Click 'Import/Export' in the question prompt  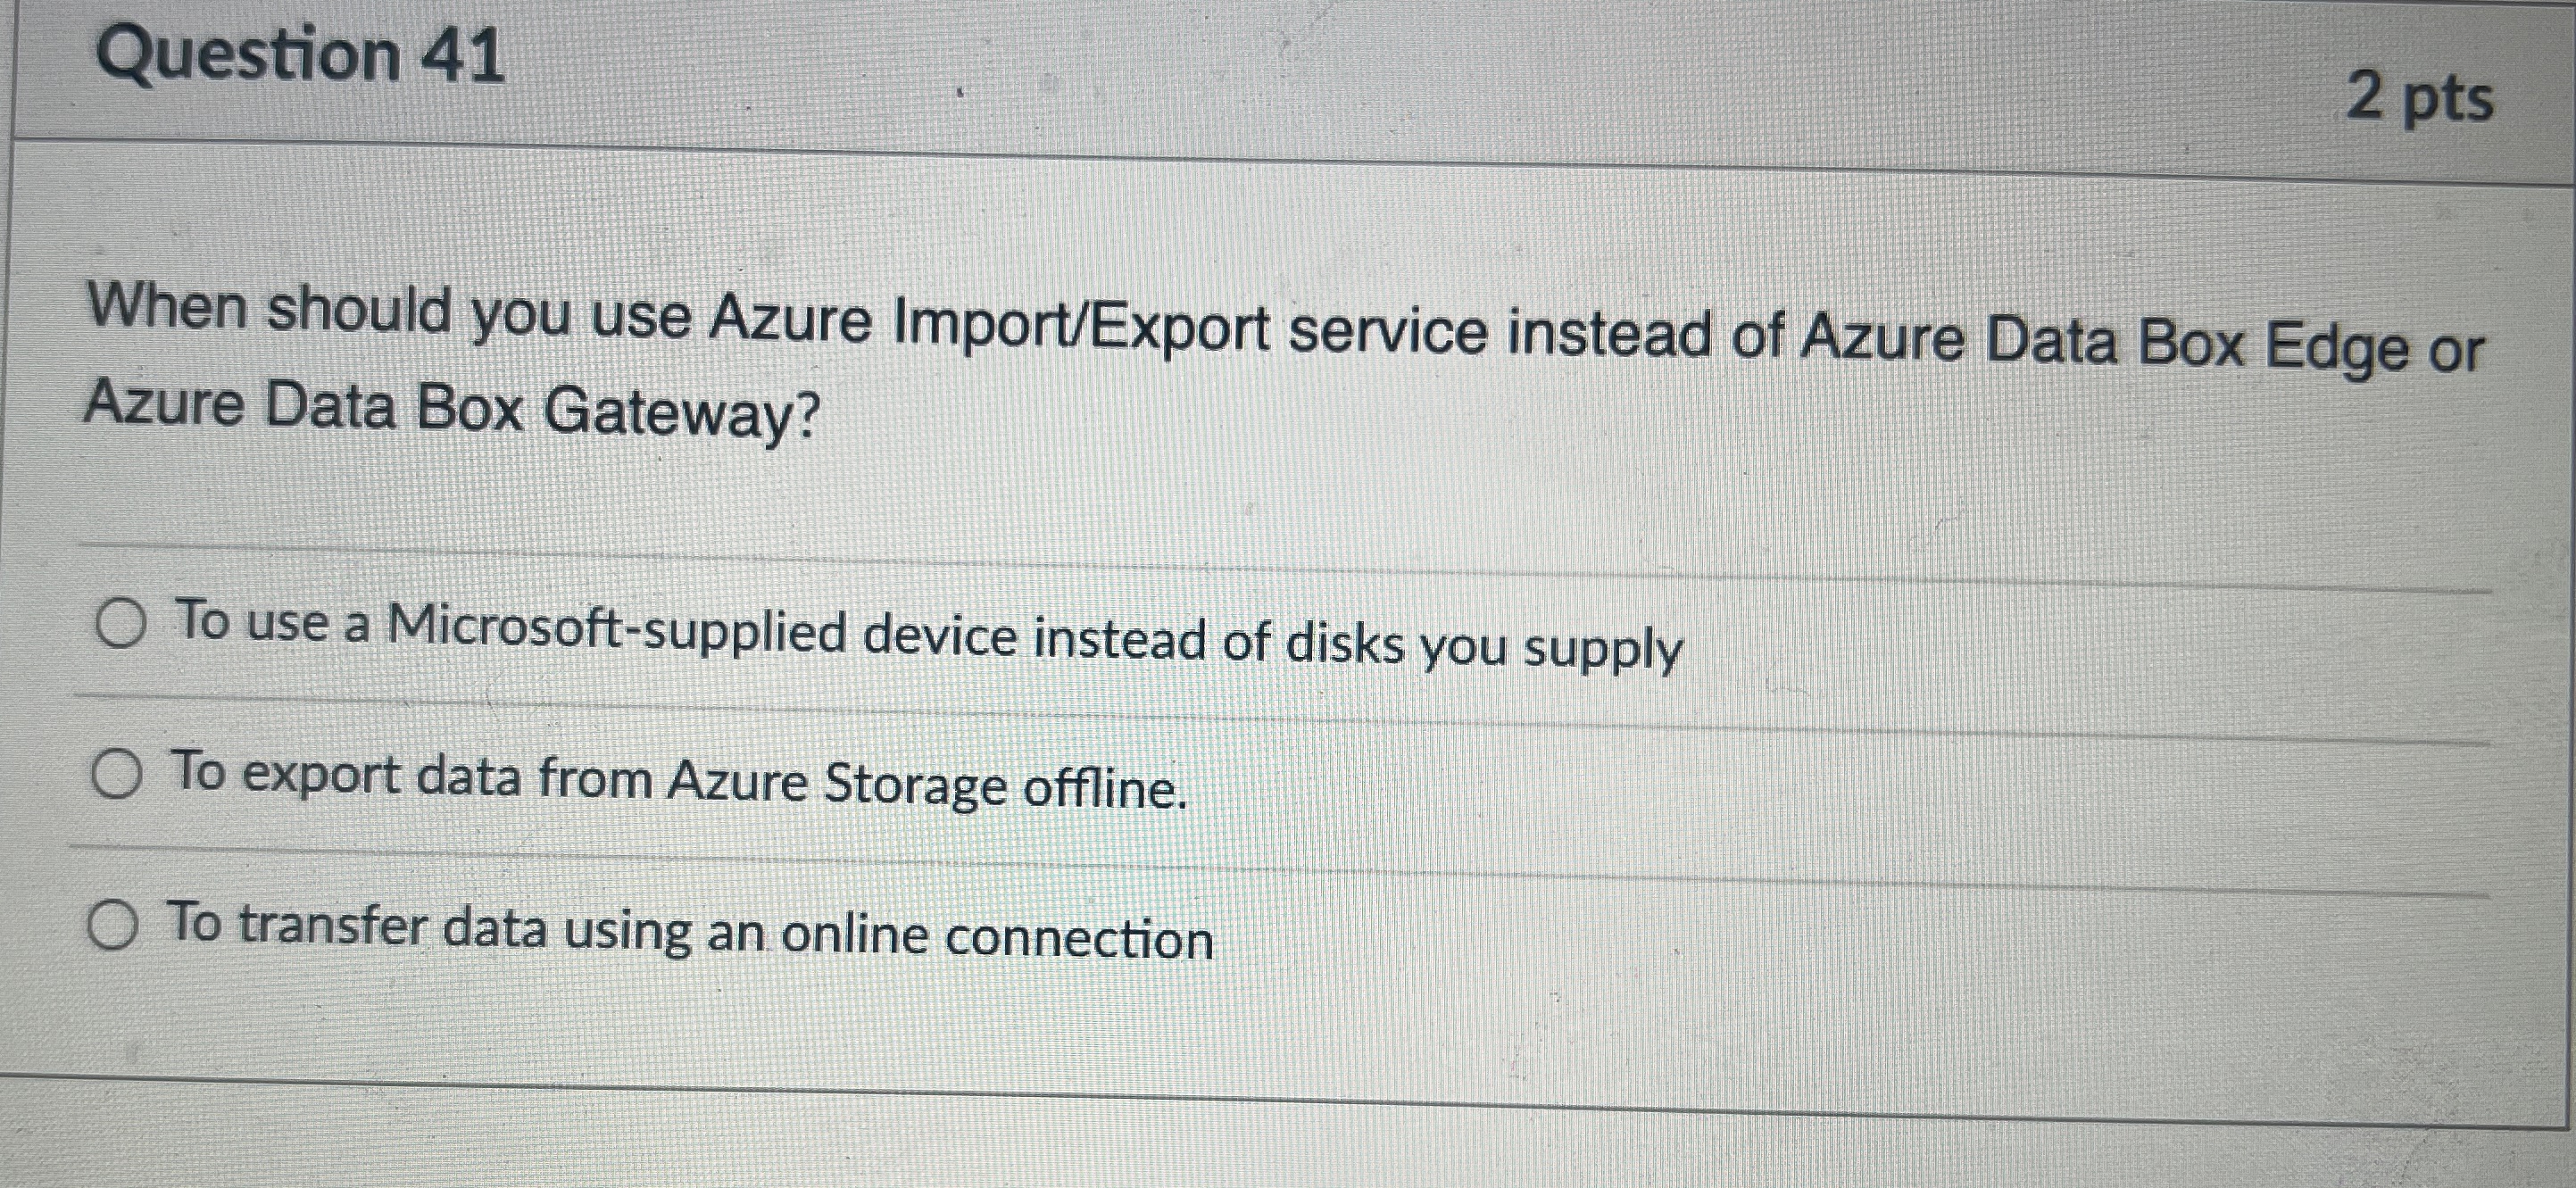(x=1080, y=327)
